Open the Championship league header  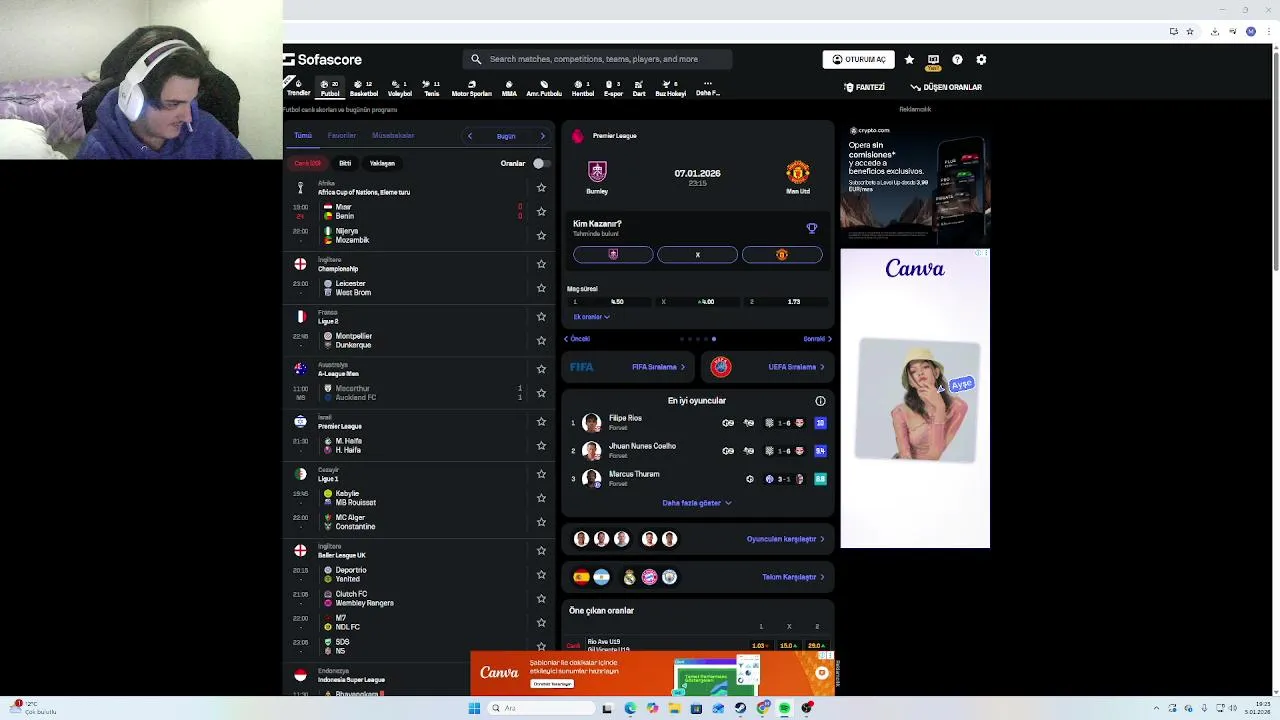[x=420, y=264]
